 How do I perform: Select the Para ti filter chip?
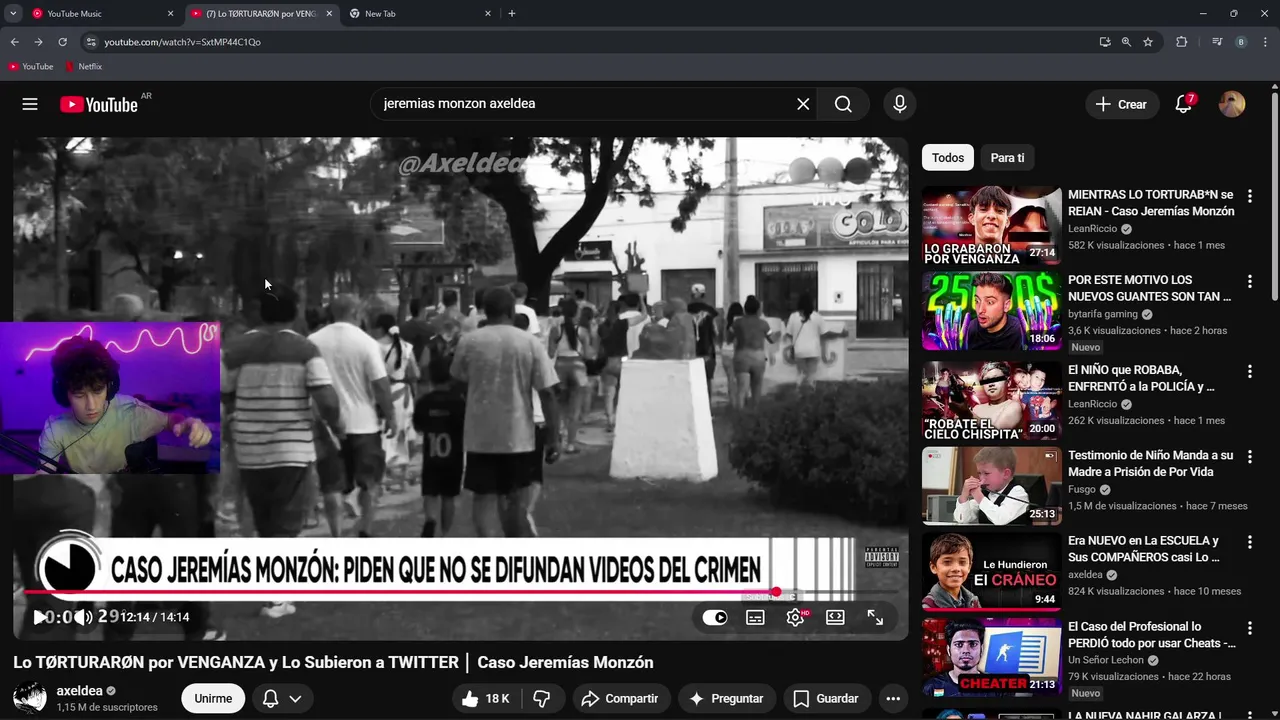1007,158
